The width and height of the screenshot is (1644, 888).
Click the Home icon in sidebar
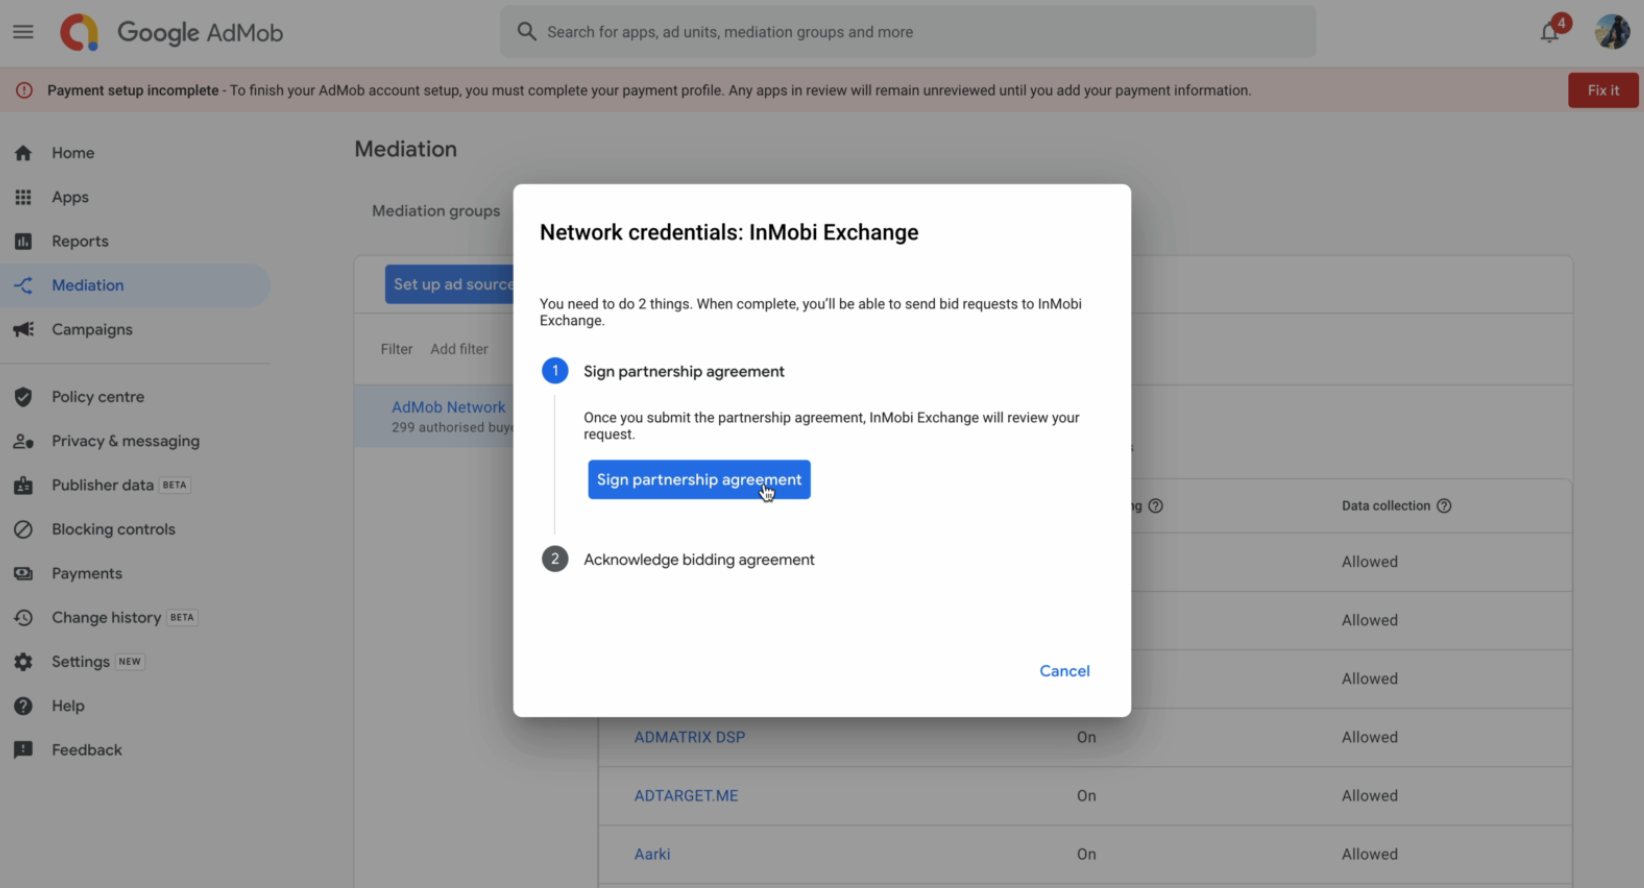(24, 153)
